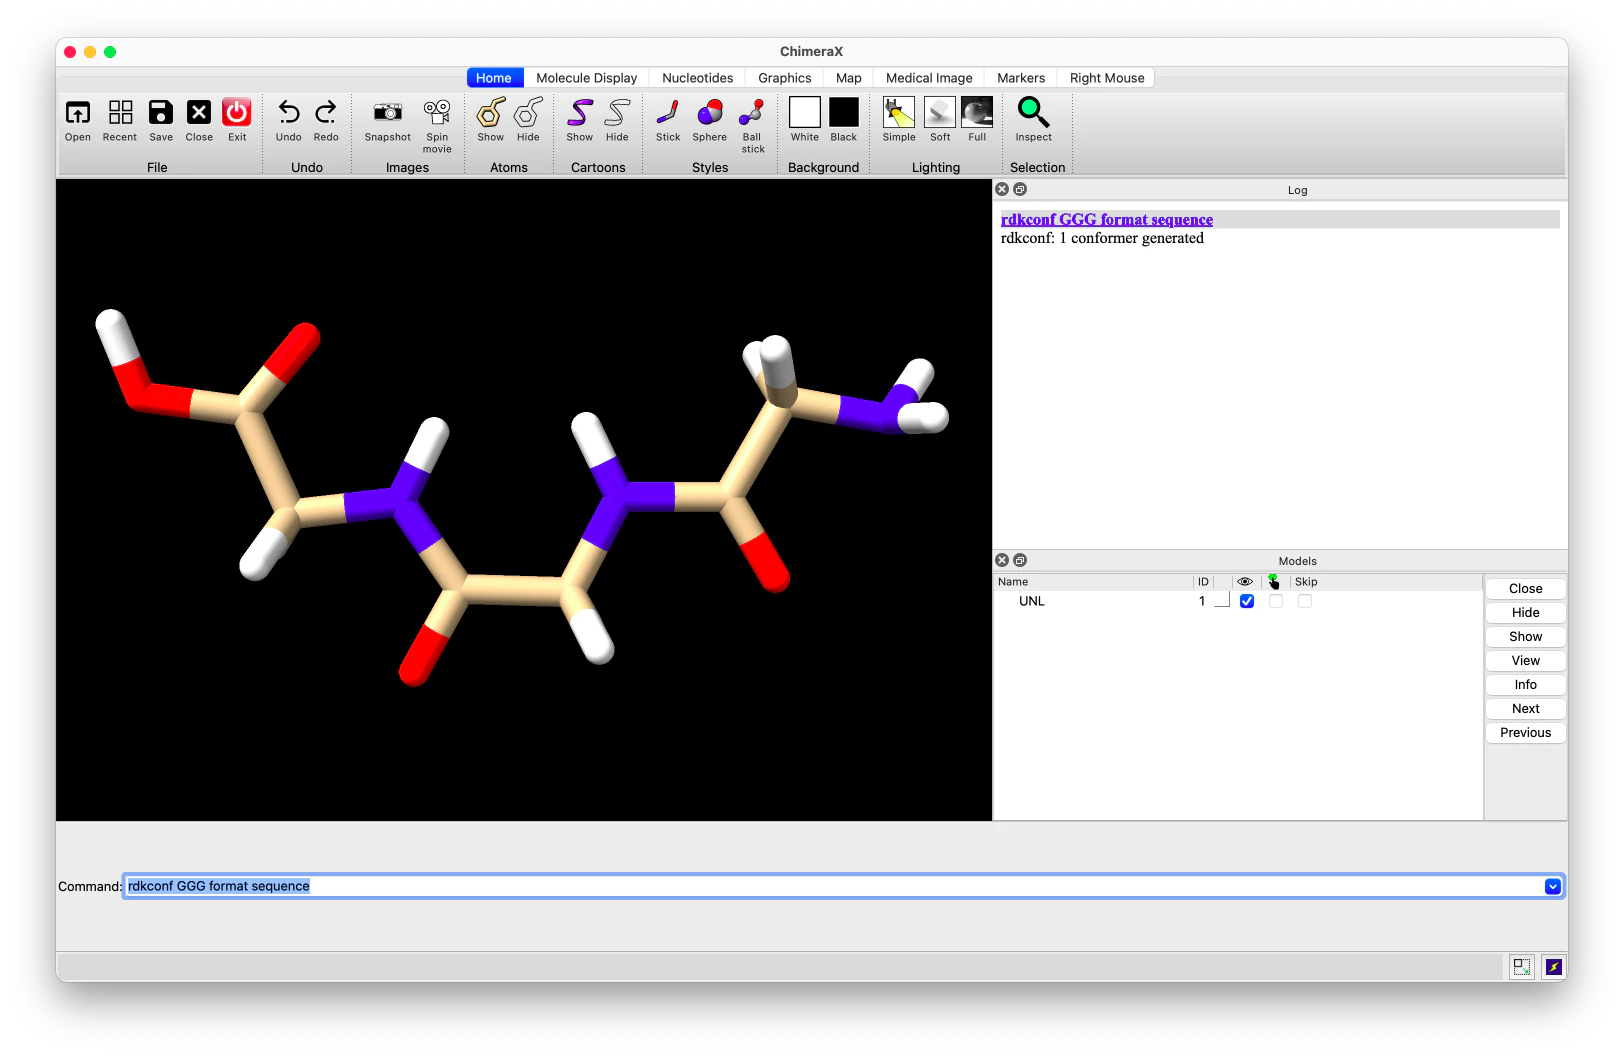Toggle selection checkbox for UNL model
1624x1056 pixels.
pyautogui.click(x=1276, y=601)
